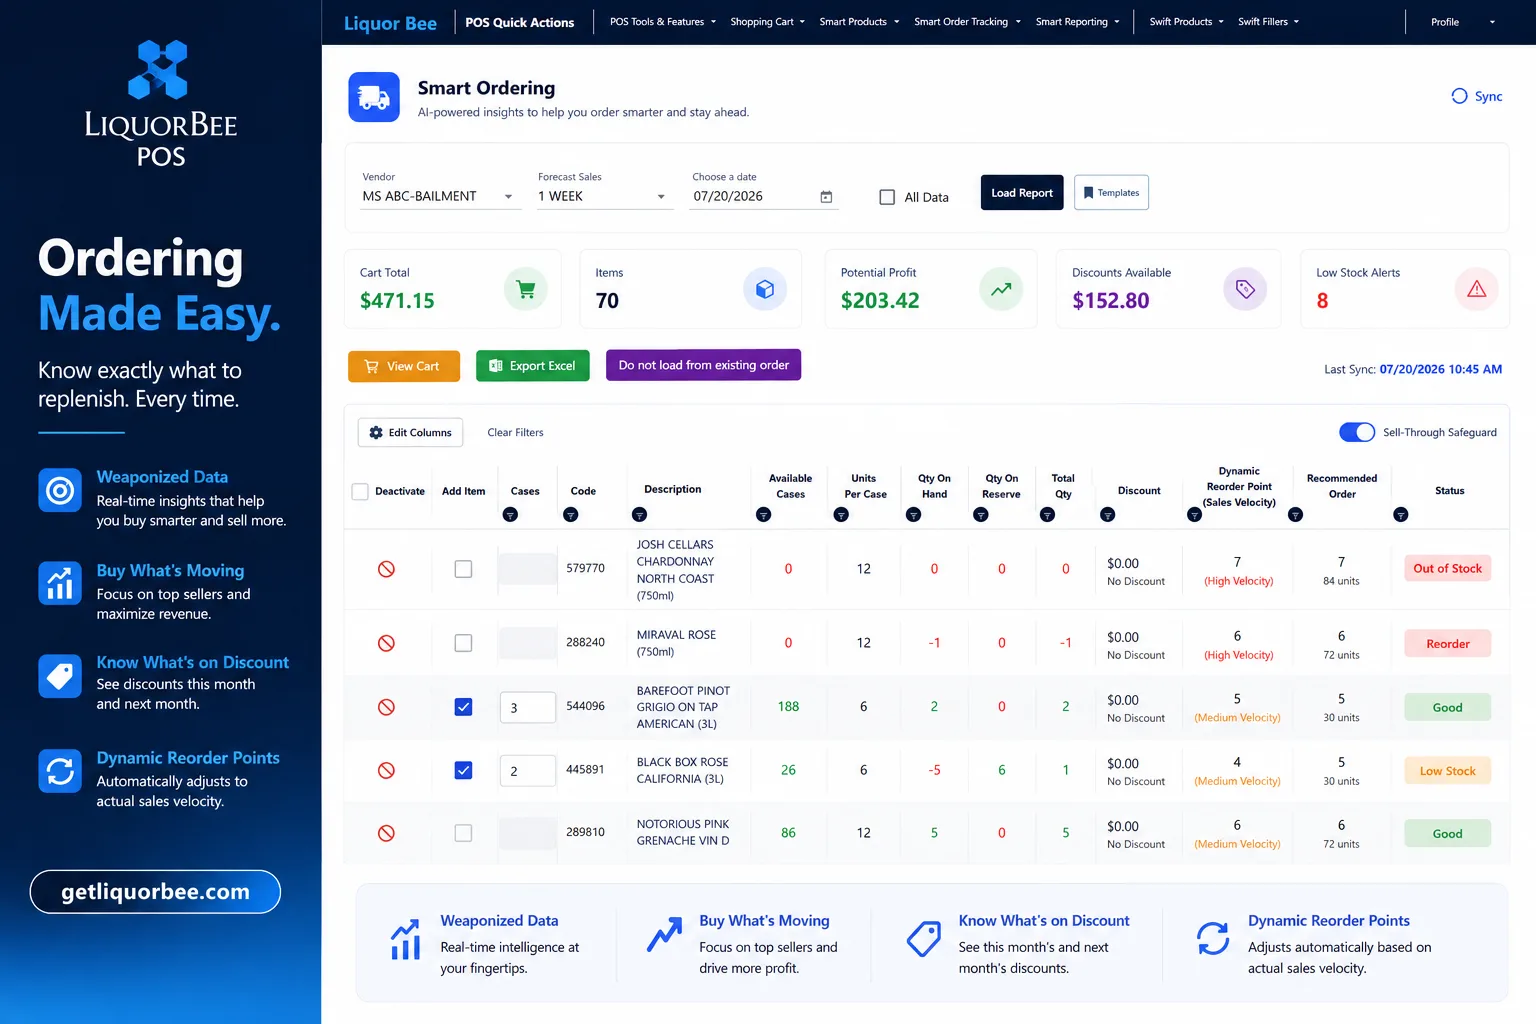The height and width of the screenshot is (1024, 1536).
Task: Filter the Available Cases column
Action: pyautogui.click(x=764, y=515)
